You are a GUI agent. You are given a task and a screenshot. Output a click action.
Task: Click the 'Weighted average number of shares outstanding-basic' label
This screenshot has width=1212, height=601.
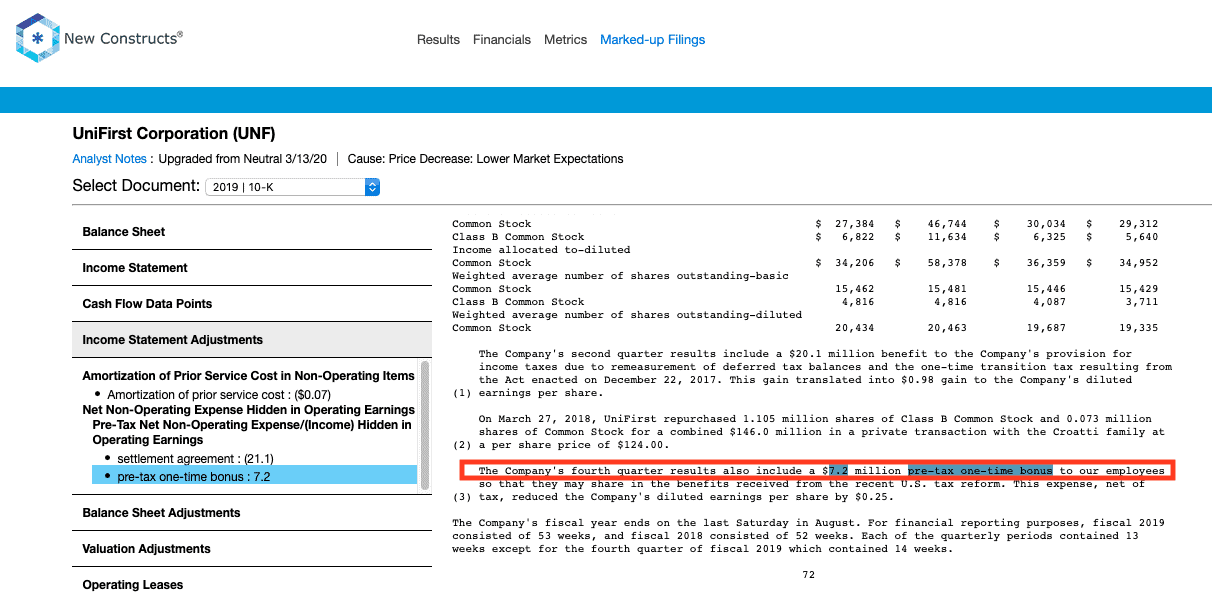620,276
